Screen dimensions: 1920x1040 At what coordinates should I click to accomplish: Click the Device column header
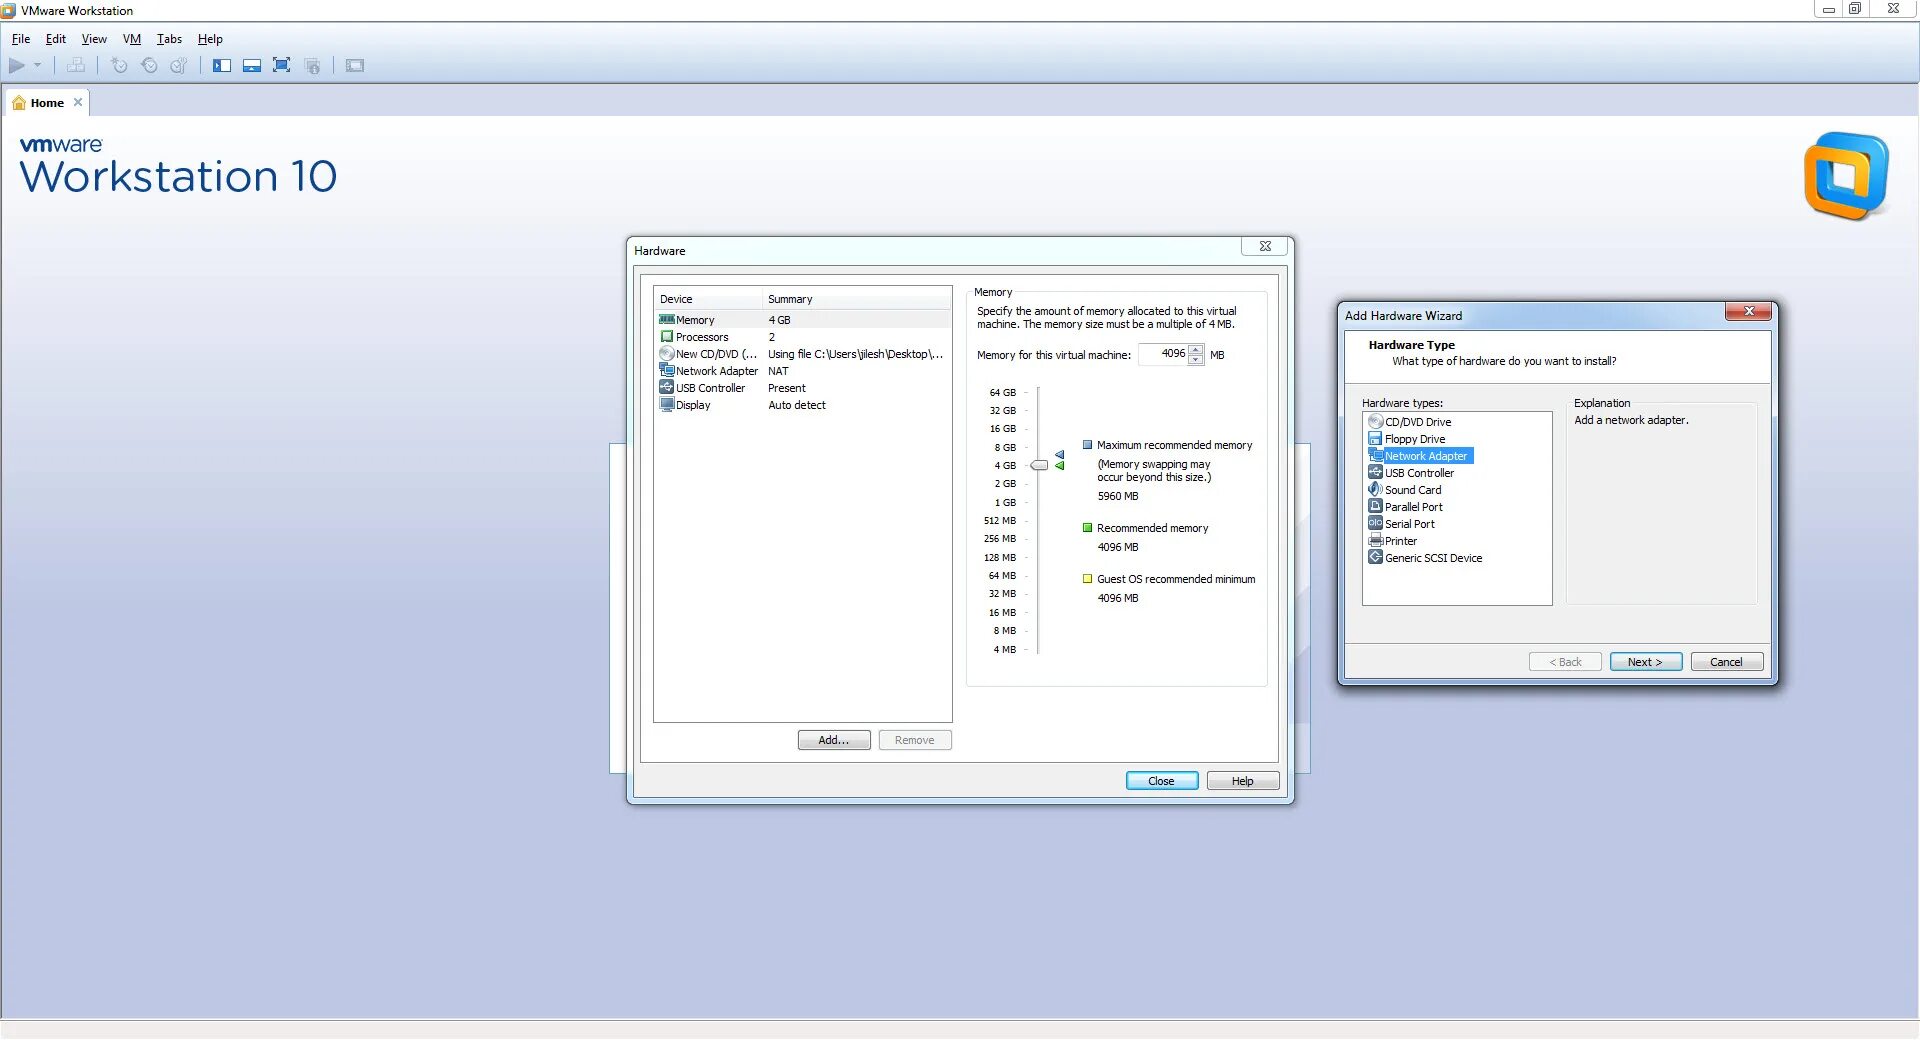pyautogui.click(x=708, y=299)
